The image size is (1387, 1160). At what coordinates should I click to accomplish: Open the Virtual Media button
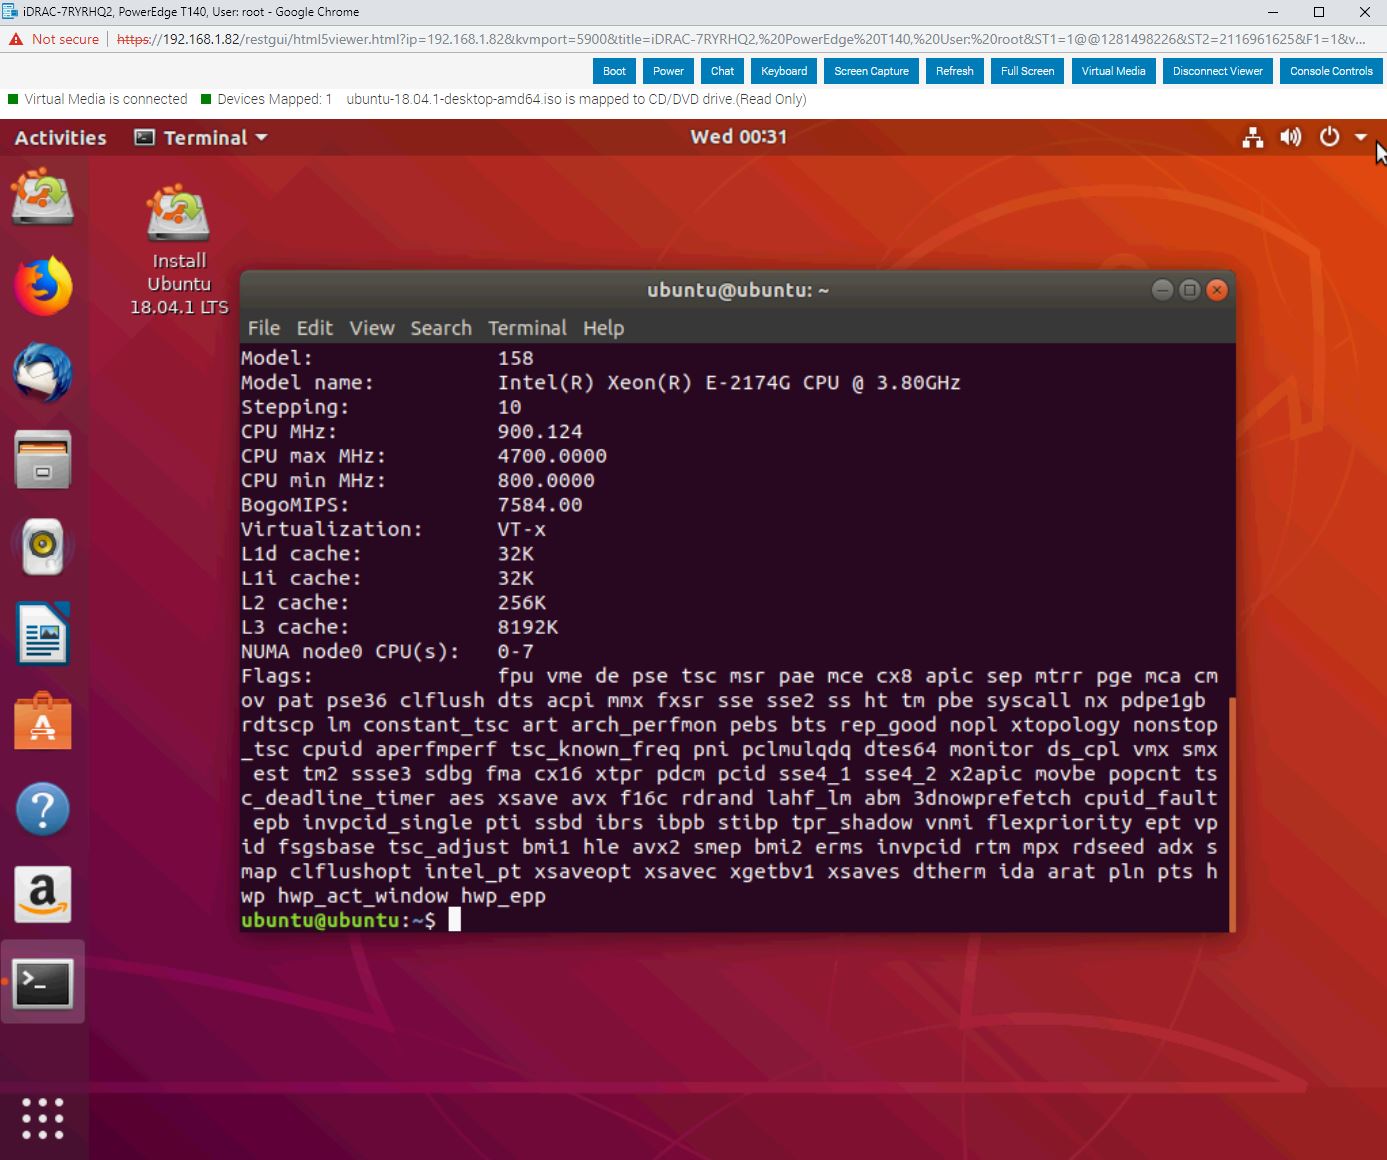pyautogui.click(x=1113, y=71)
